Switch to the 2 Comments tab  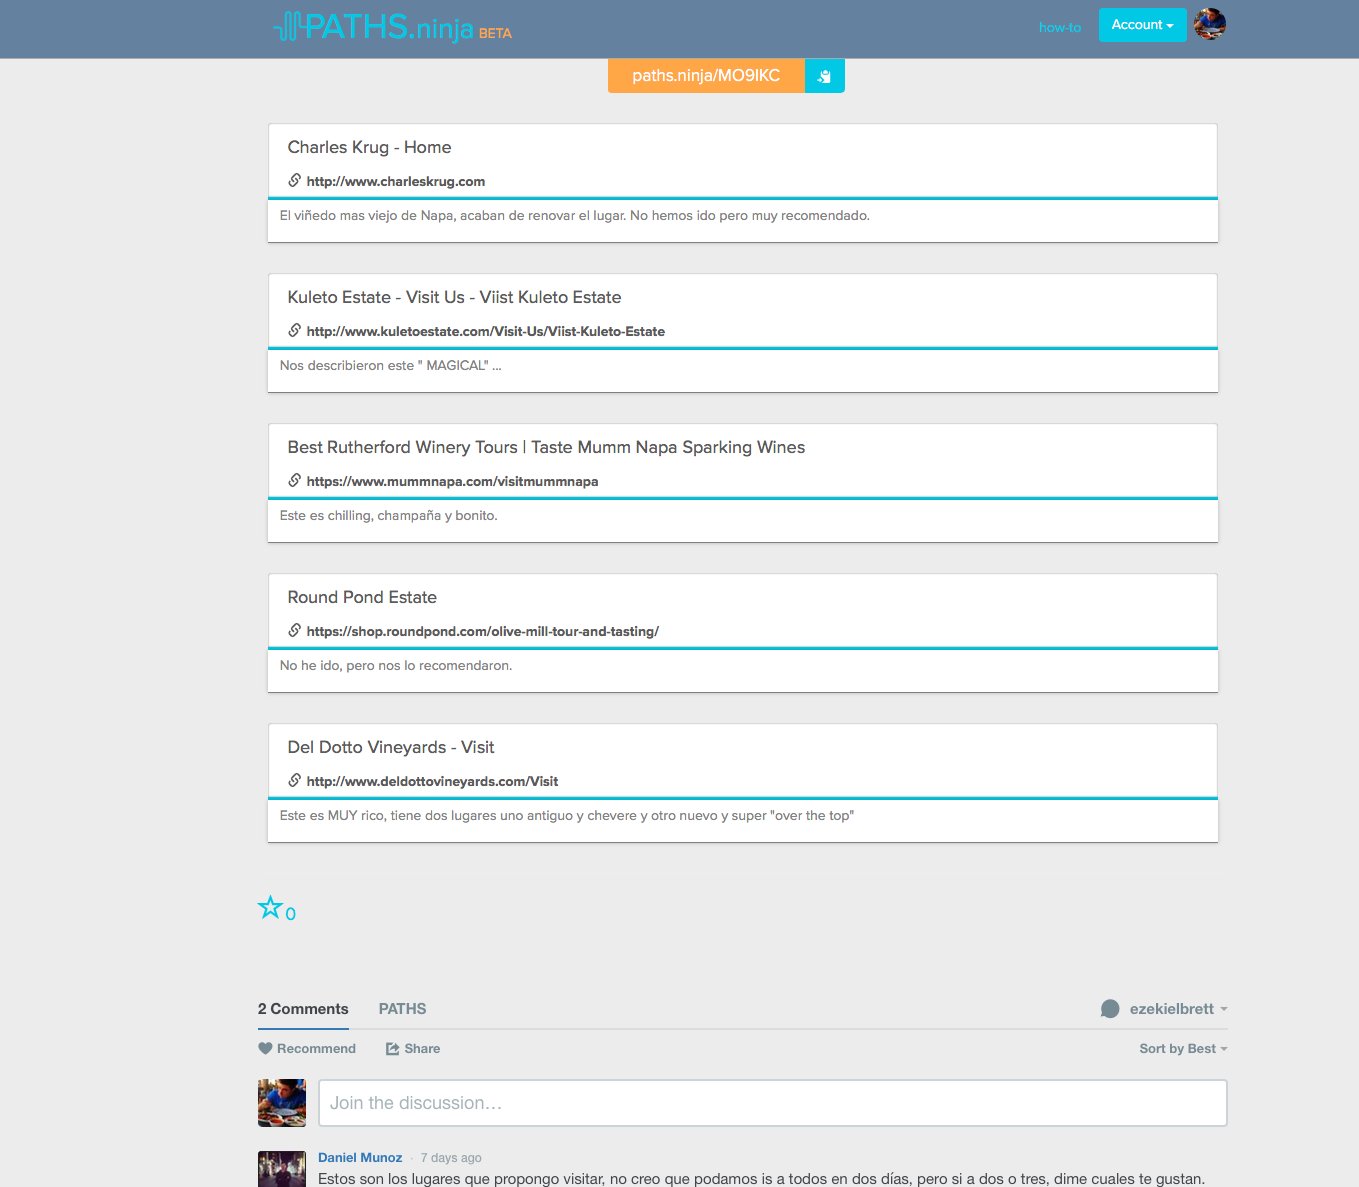tap(303, 1009)
